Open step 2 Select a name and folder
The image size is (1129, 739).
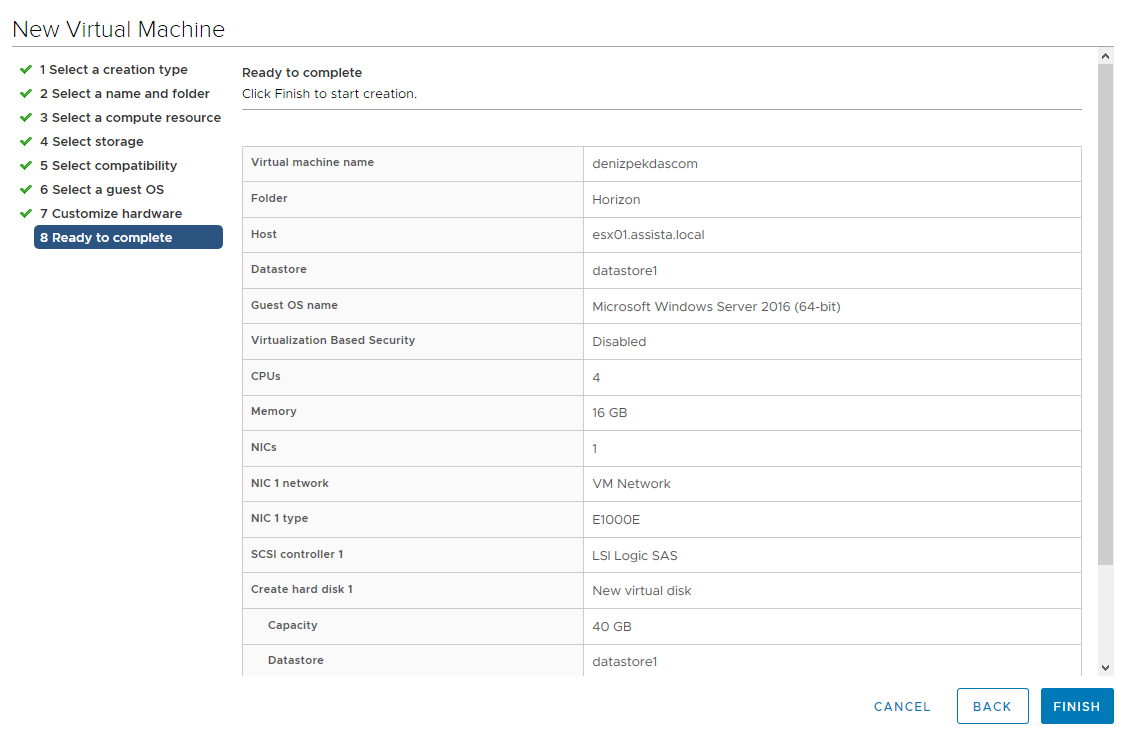[x=125, y=94]
